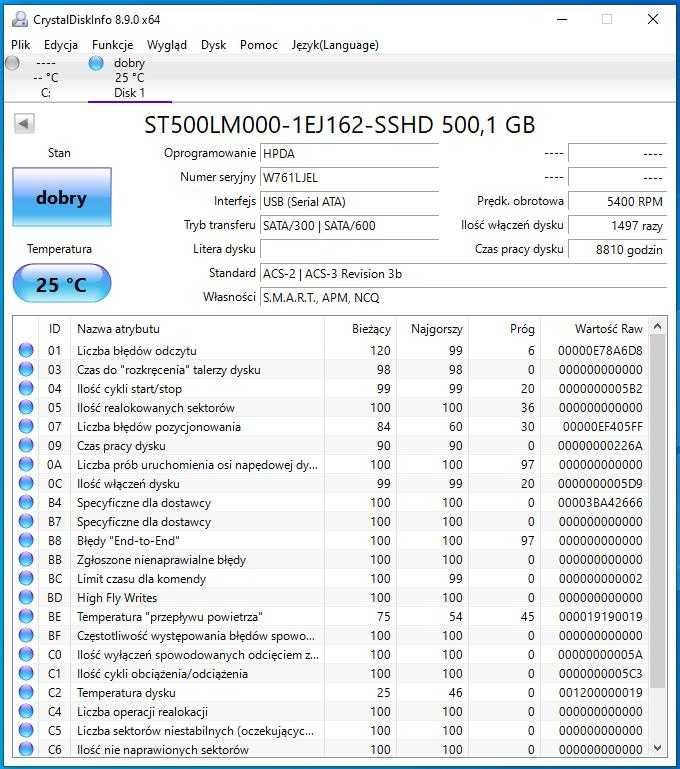This screenshot has height=769, width=680.
Task: Click status icon for Liczba błędów pozycjonowania
Action: 26,426
